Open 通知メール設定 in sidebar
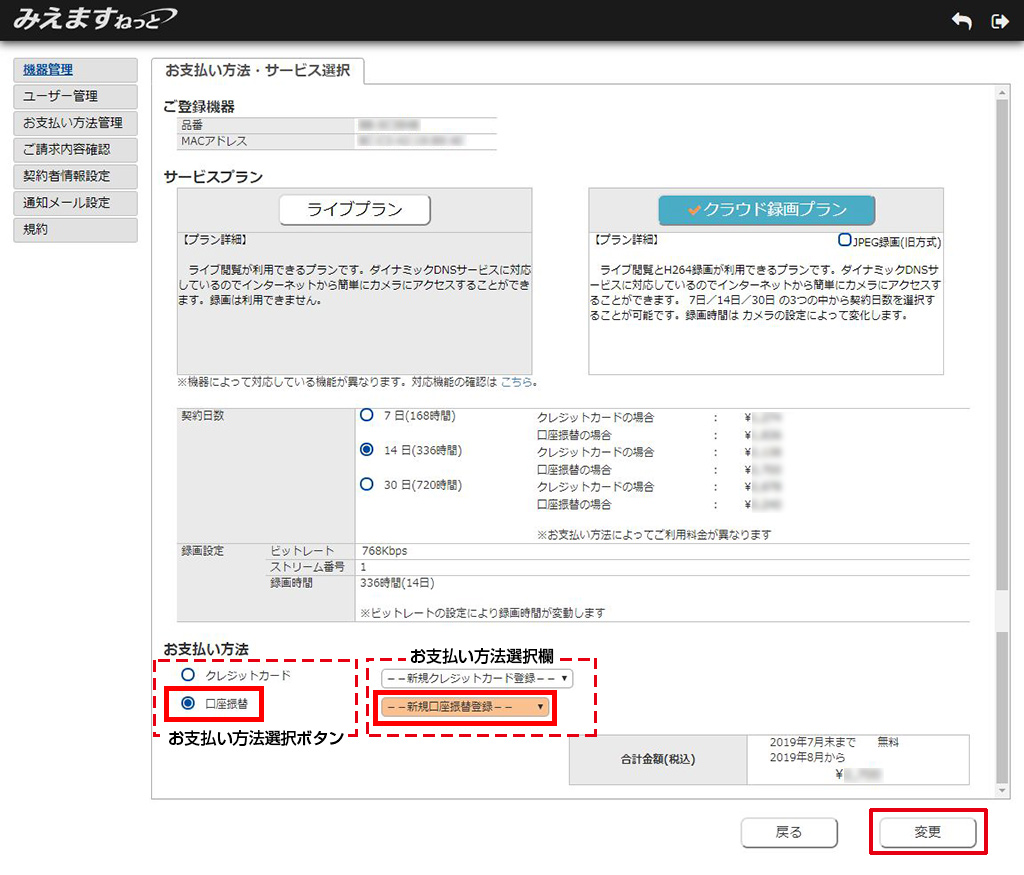This screenshot has height=875, width=1024. pyautogui.click(x=75, y=203)
